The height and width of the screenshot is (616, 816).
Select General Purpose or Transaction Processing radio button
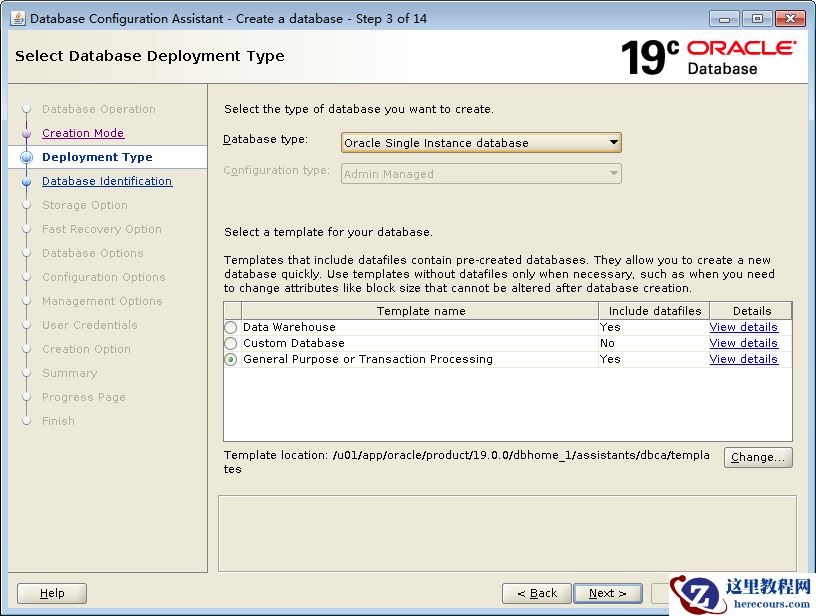[231, 360]
